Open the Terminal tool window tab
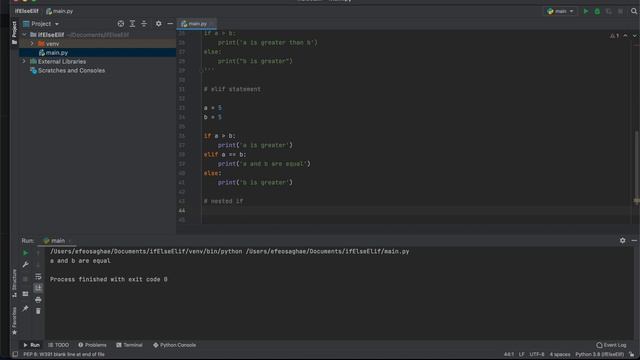Screen dimensions: 640x360 (129, 345)
